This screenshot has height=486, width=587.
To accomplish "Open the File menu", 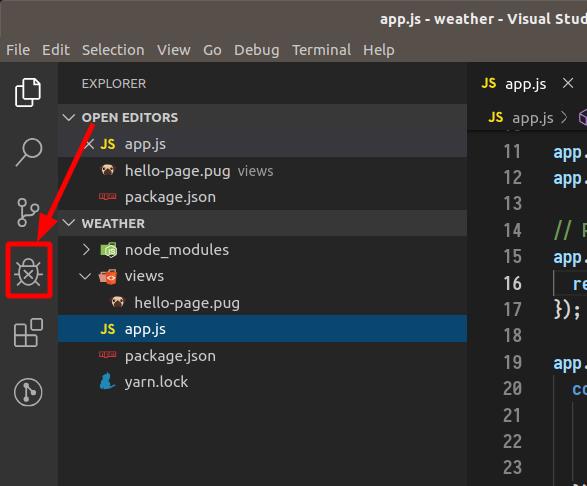I will 18,50.
